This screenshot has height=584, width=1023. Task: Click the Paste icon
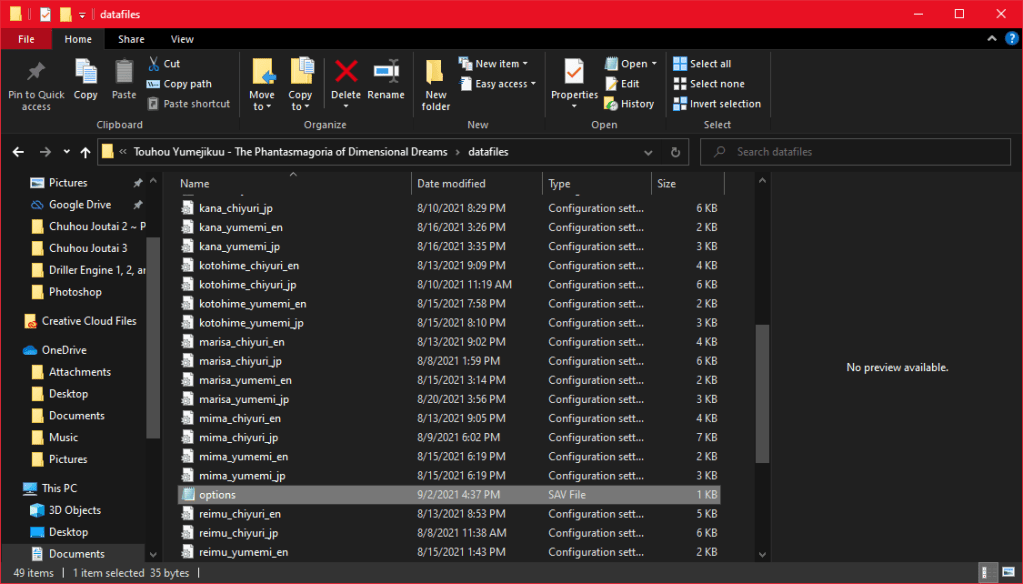click(x=124, y=78)
